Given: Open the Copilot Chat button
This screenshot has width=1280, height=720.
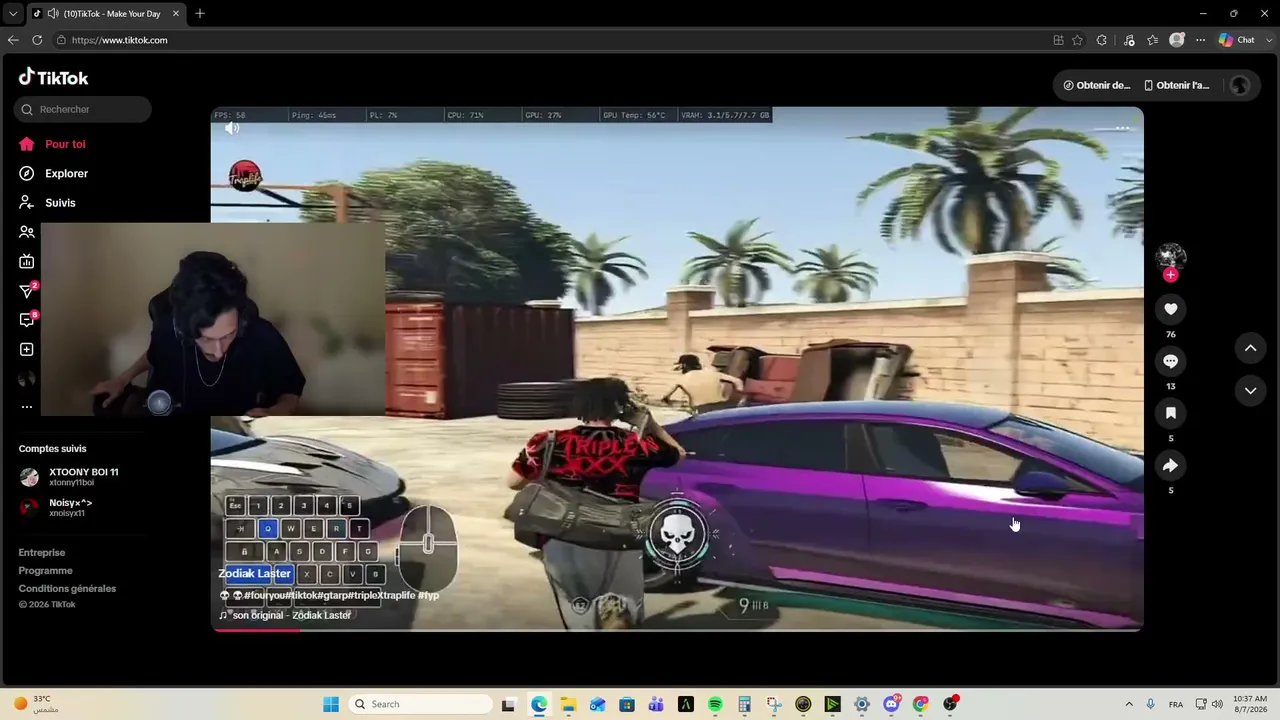Looking at the screenshot, I should click(1236, 40).
